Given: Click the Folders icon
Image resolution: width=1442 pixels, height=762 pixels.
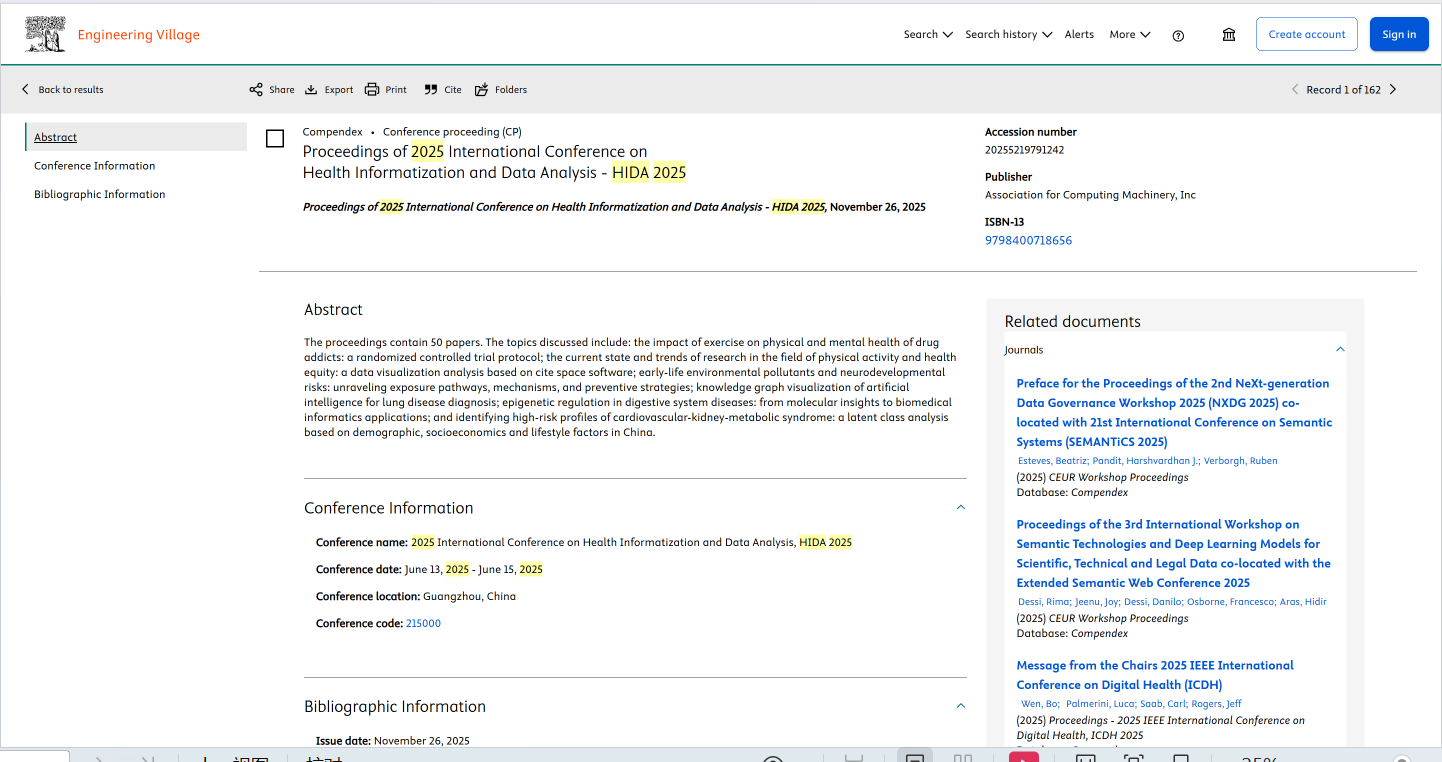Looking at the screenshot, I should tap(482, 90).
